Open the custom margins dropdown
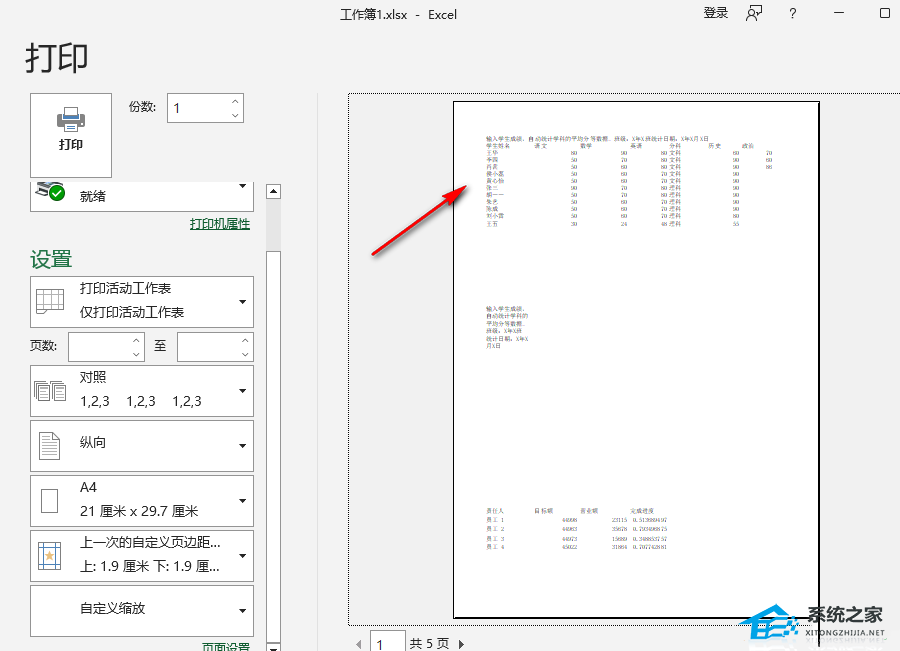Screen dimensions: 900x651 click(x=142, y=556)
